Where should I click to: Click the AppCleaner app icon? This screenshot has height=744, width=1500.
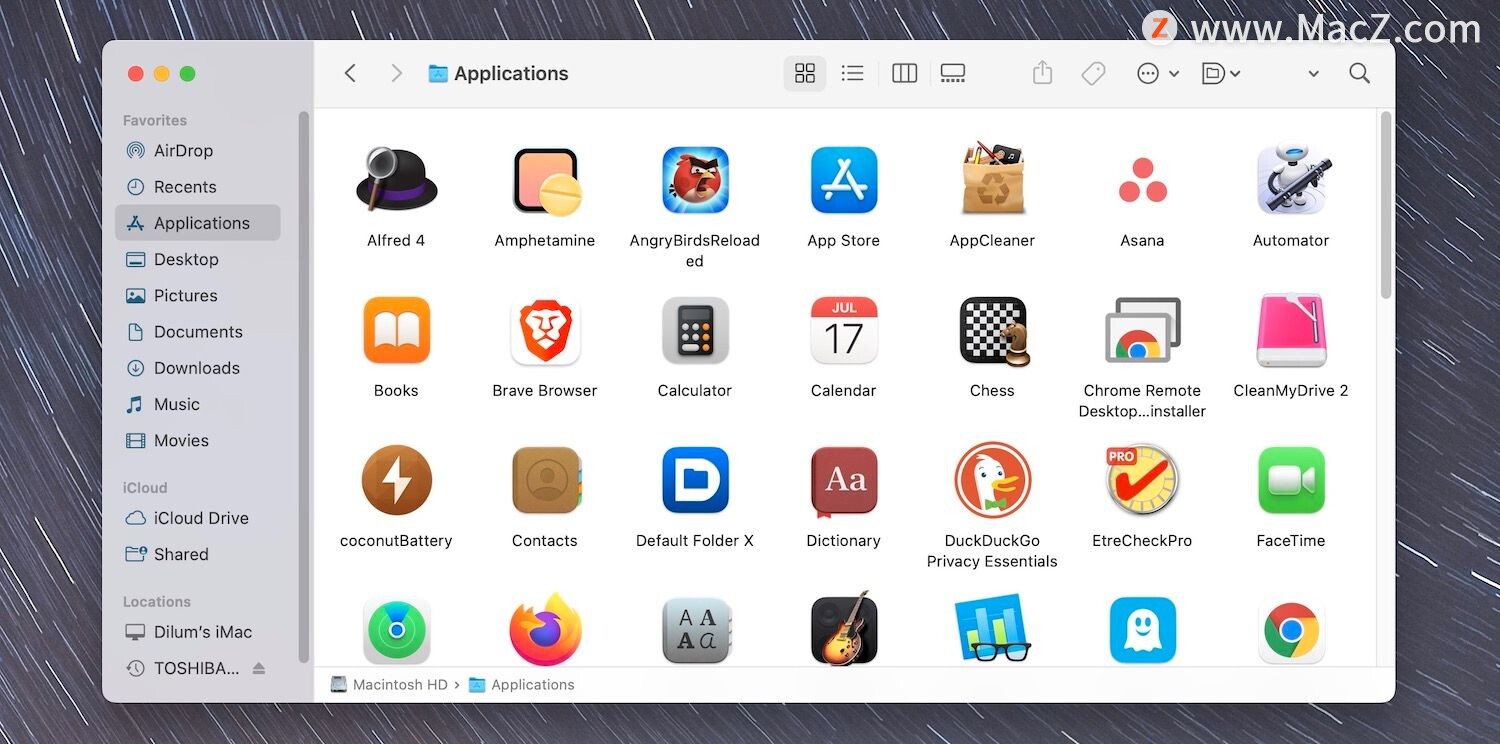[992, 180]
